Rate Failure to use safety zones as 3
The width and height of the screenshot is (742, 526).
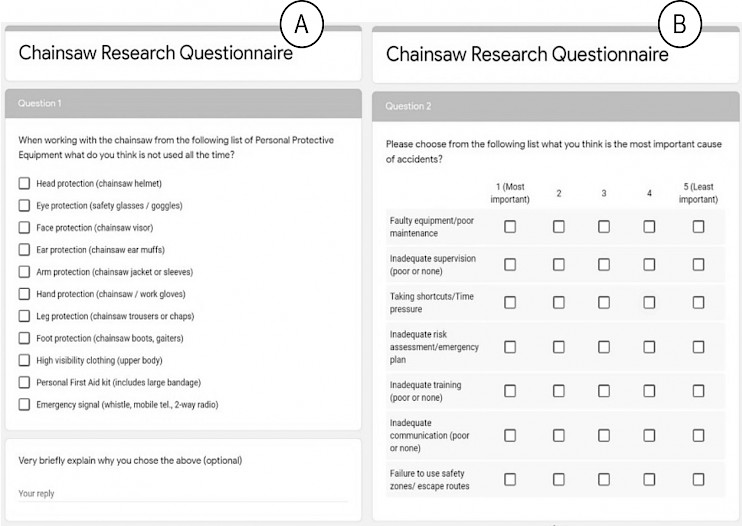pyautogui.click(x=604, y=479)
